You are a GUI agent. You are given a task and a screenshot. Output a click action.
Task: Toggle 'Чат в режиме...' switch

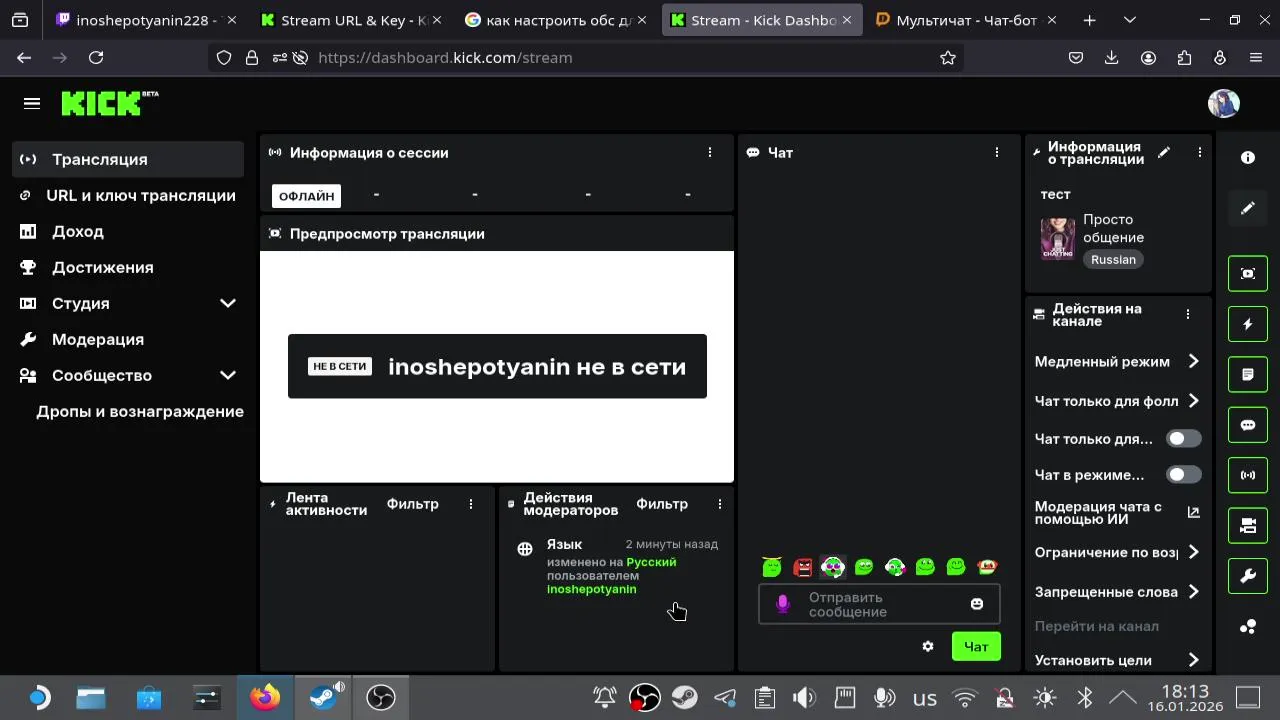[x=1184, y=475]
